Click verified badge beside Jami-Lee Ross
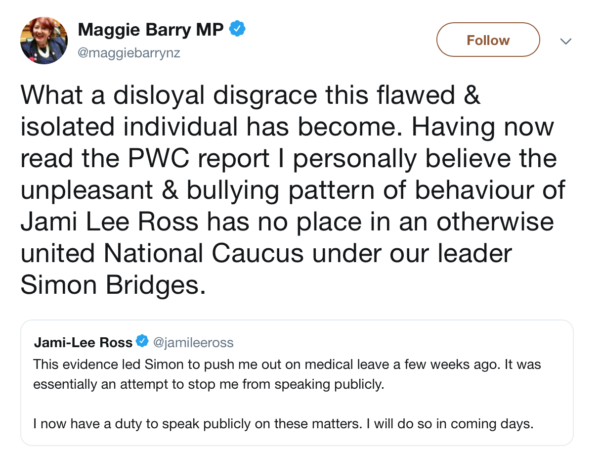600x453 pixels. tap(142, 342)
